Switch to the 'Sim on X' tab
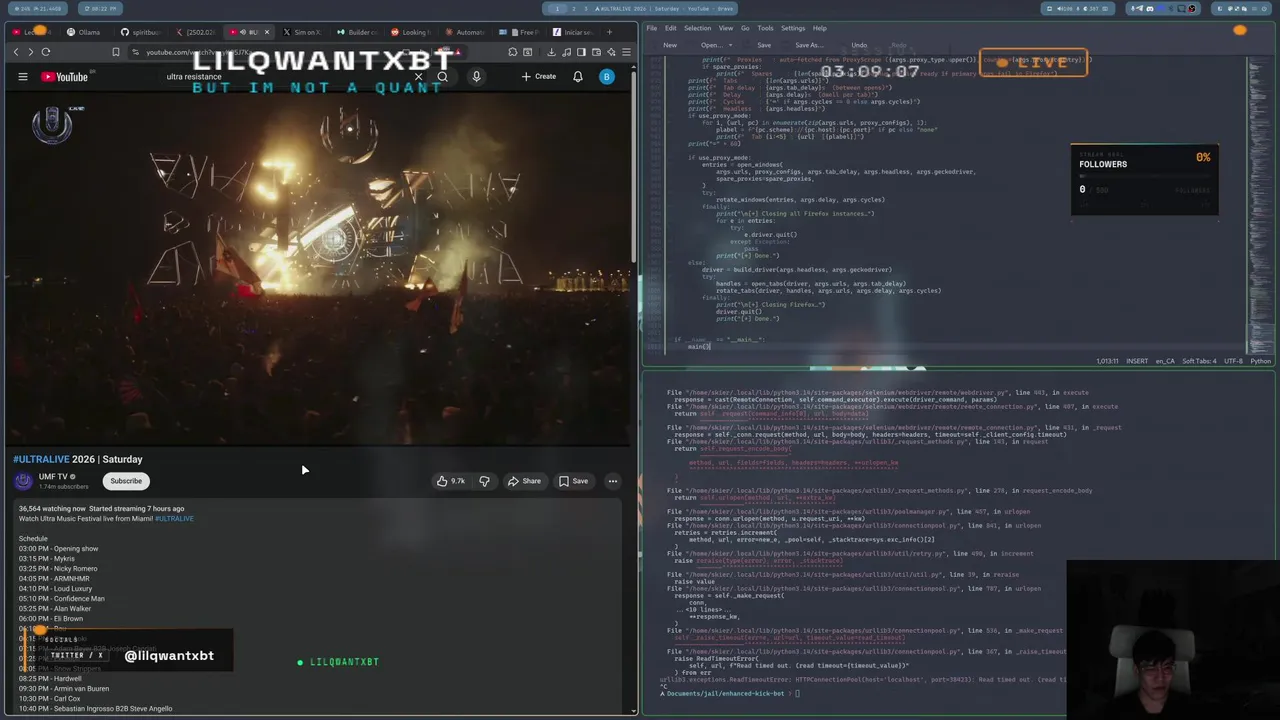Screen dimensions: 1280x720 pyautogui.click(x=302, y=32)
